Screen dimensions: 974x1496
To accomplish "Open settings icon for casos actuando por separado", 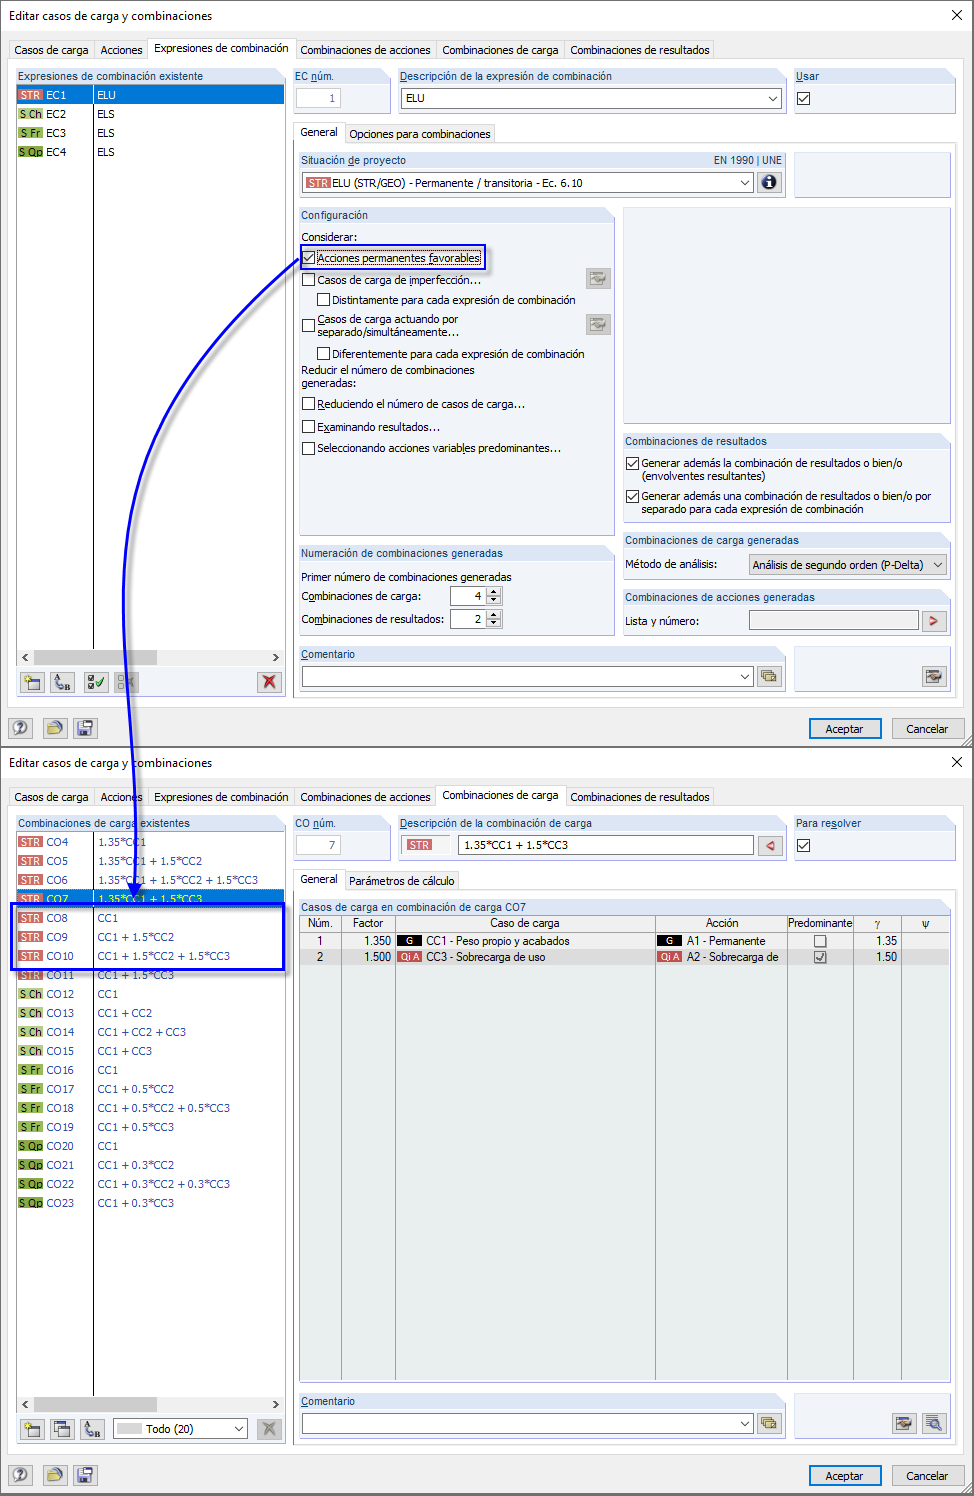I will pos(598,324).
